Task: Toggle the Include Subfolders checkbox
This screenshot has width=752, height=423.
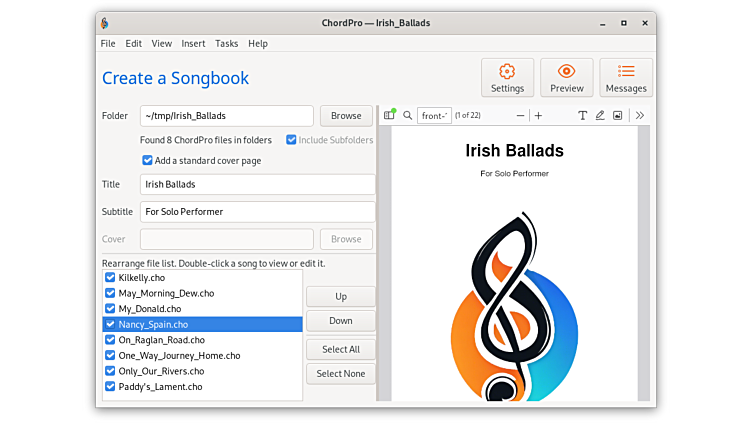Action: (292, 140)
